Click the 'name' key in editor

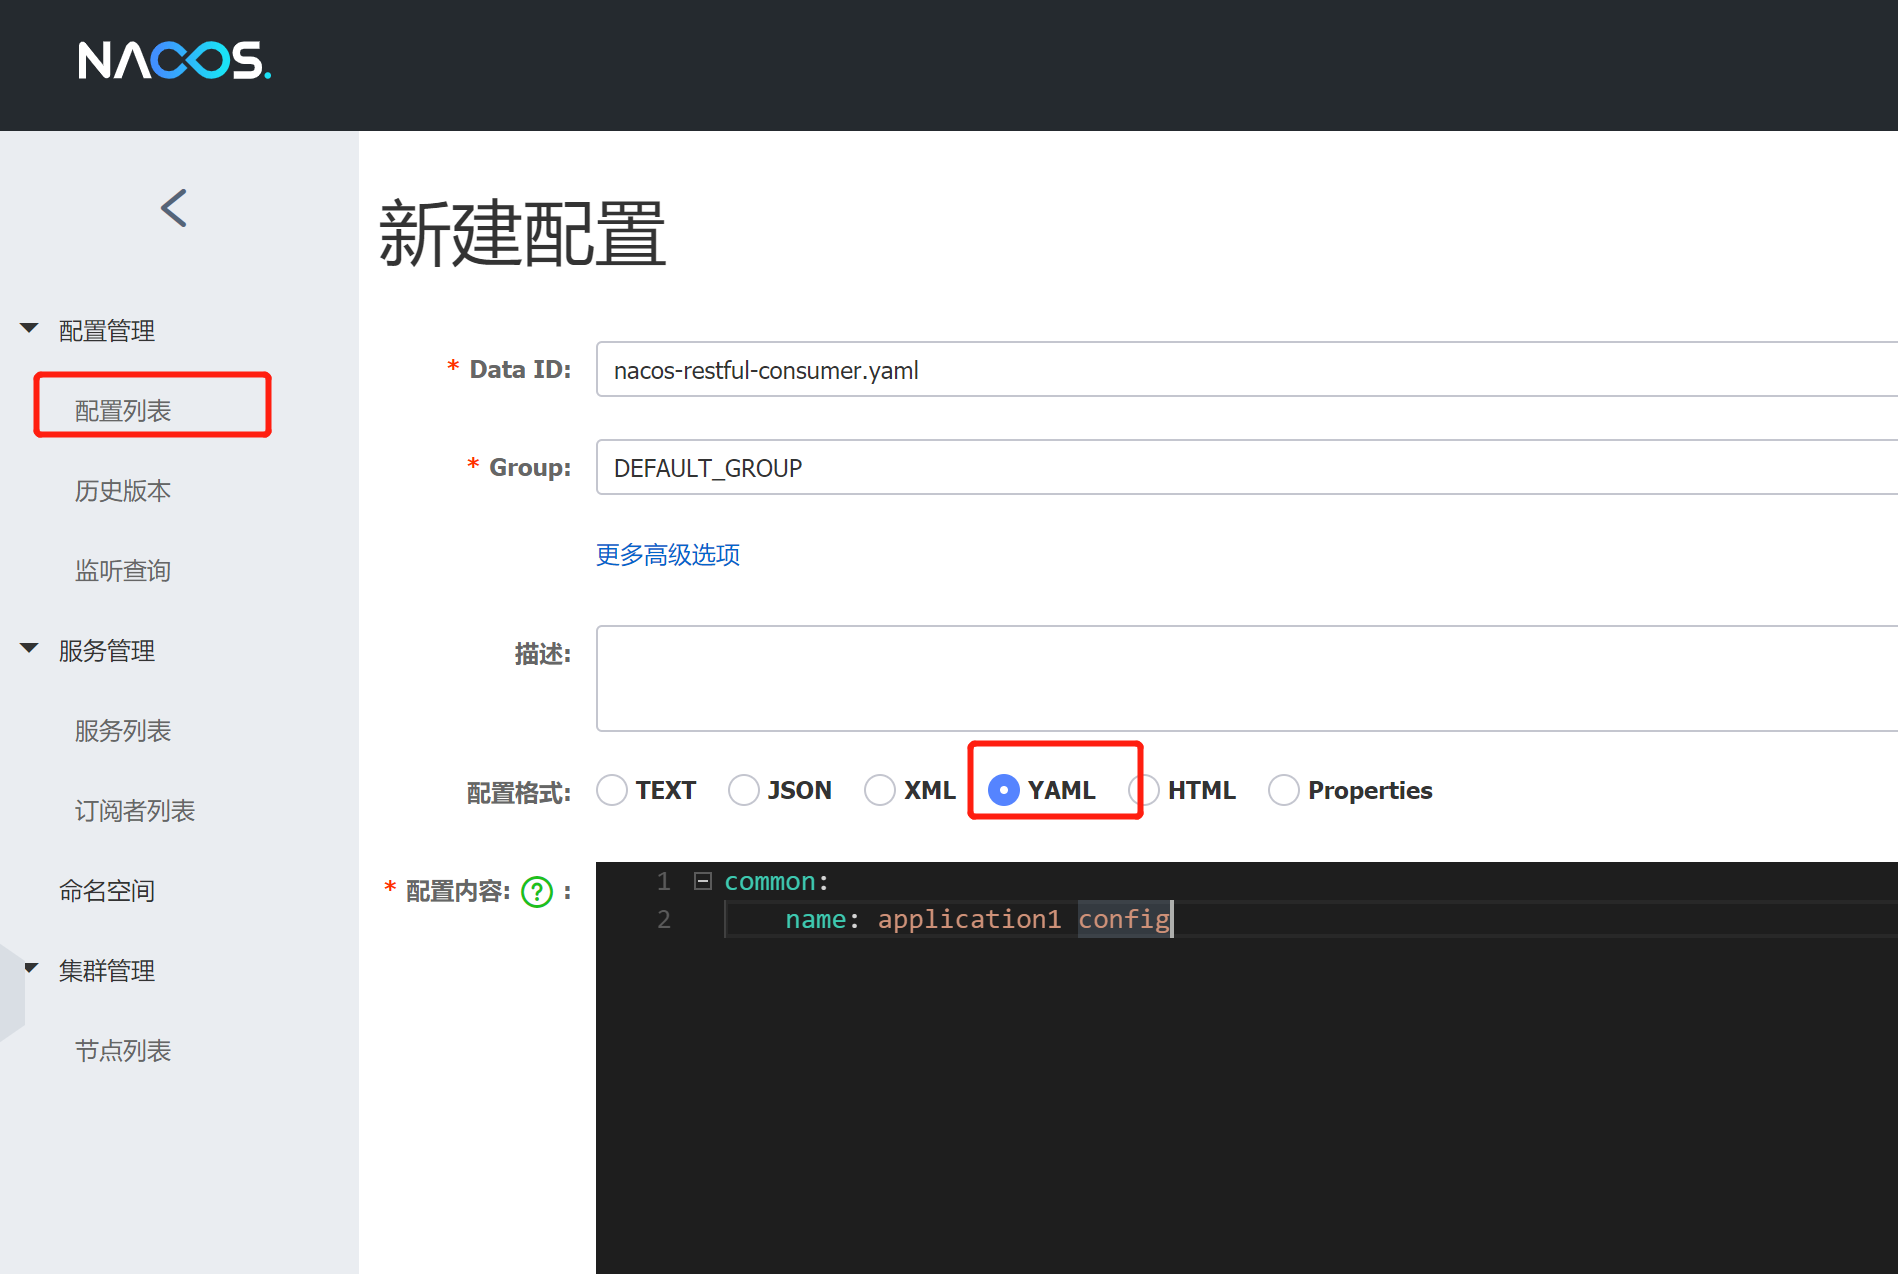pyautogui.click(x=815, y=919)
